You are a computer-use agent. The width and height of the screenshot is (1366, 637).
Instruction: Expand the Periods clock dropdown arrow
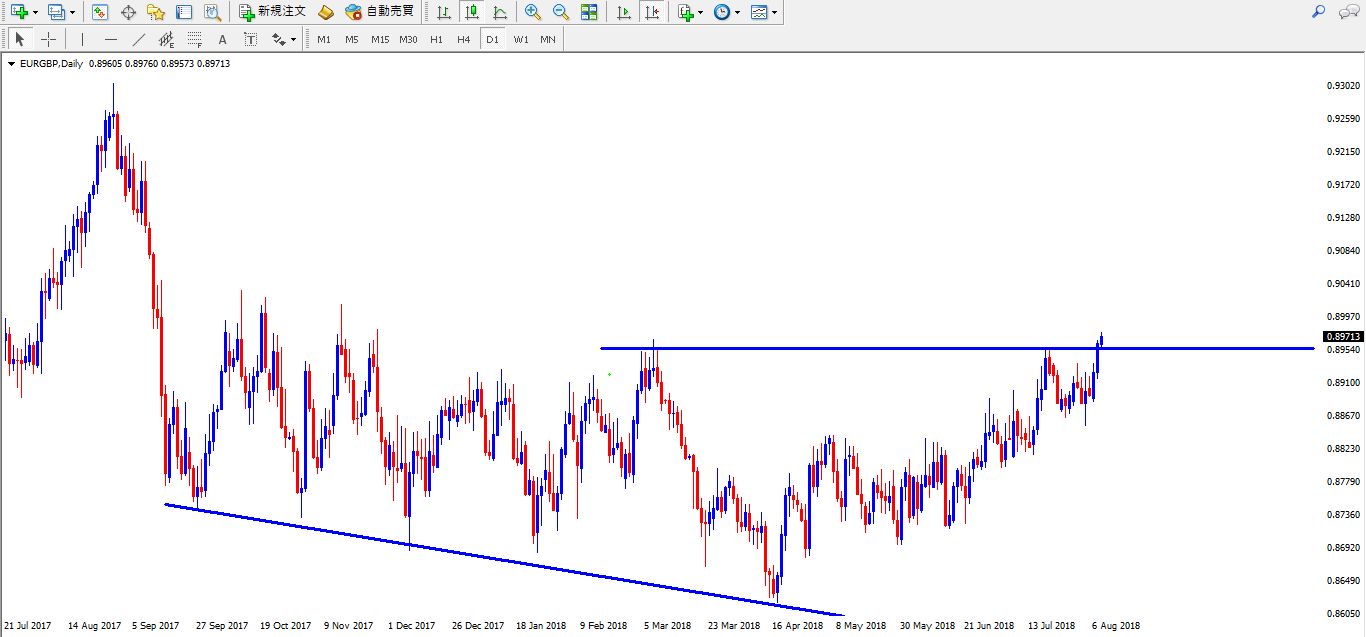[x=738, y=13]
